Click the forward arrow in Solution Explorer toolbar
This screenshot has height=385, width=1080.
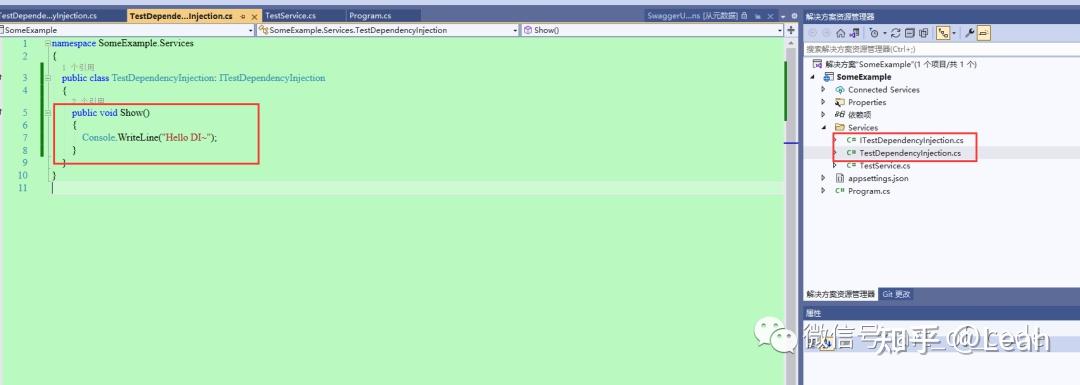pyautogui.click(x=826, y=33)
